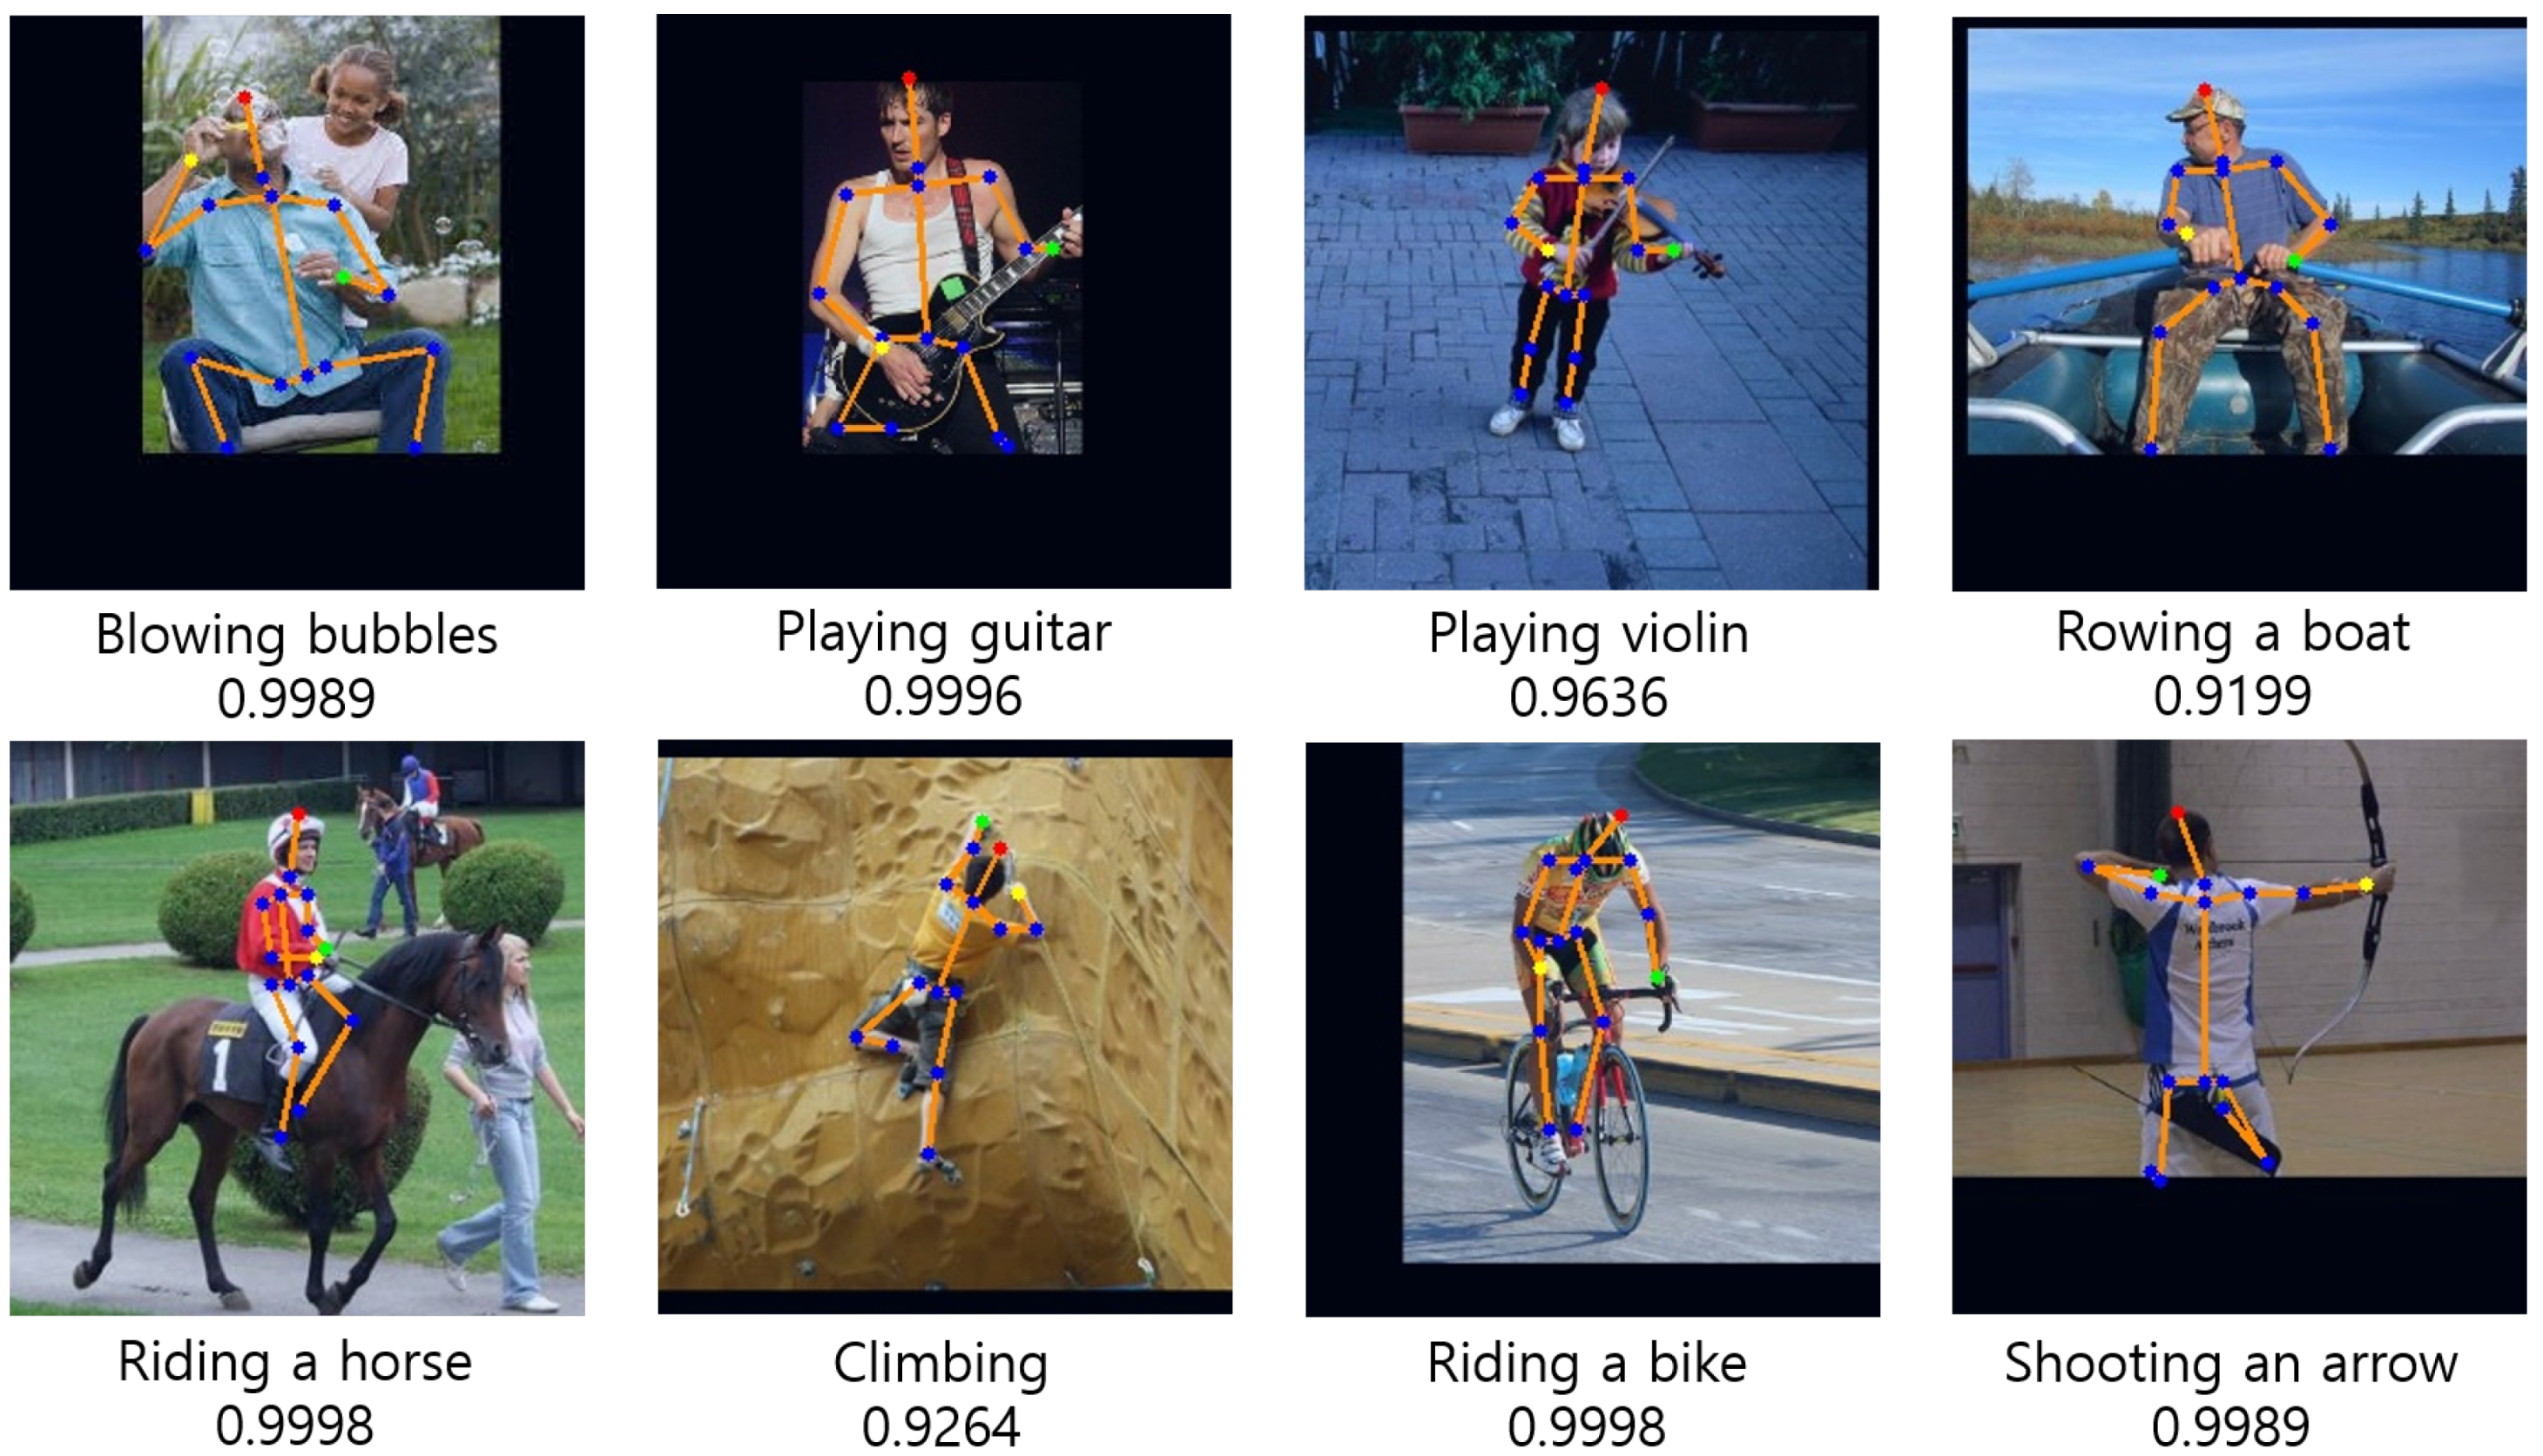Click the 0.9636 confidence score
Image resolution: width=2543 pixels, height=1456 pixels.
[x=1589, y=698]
